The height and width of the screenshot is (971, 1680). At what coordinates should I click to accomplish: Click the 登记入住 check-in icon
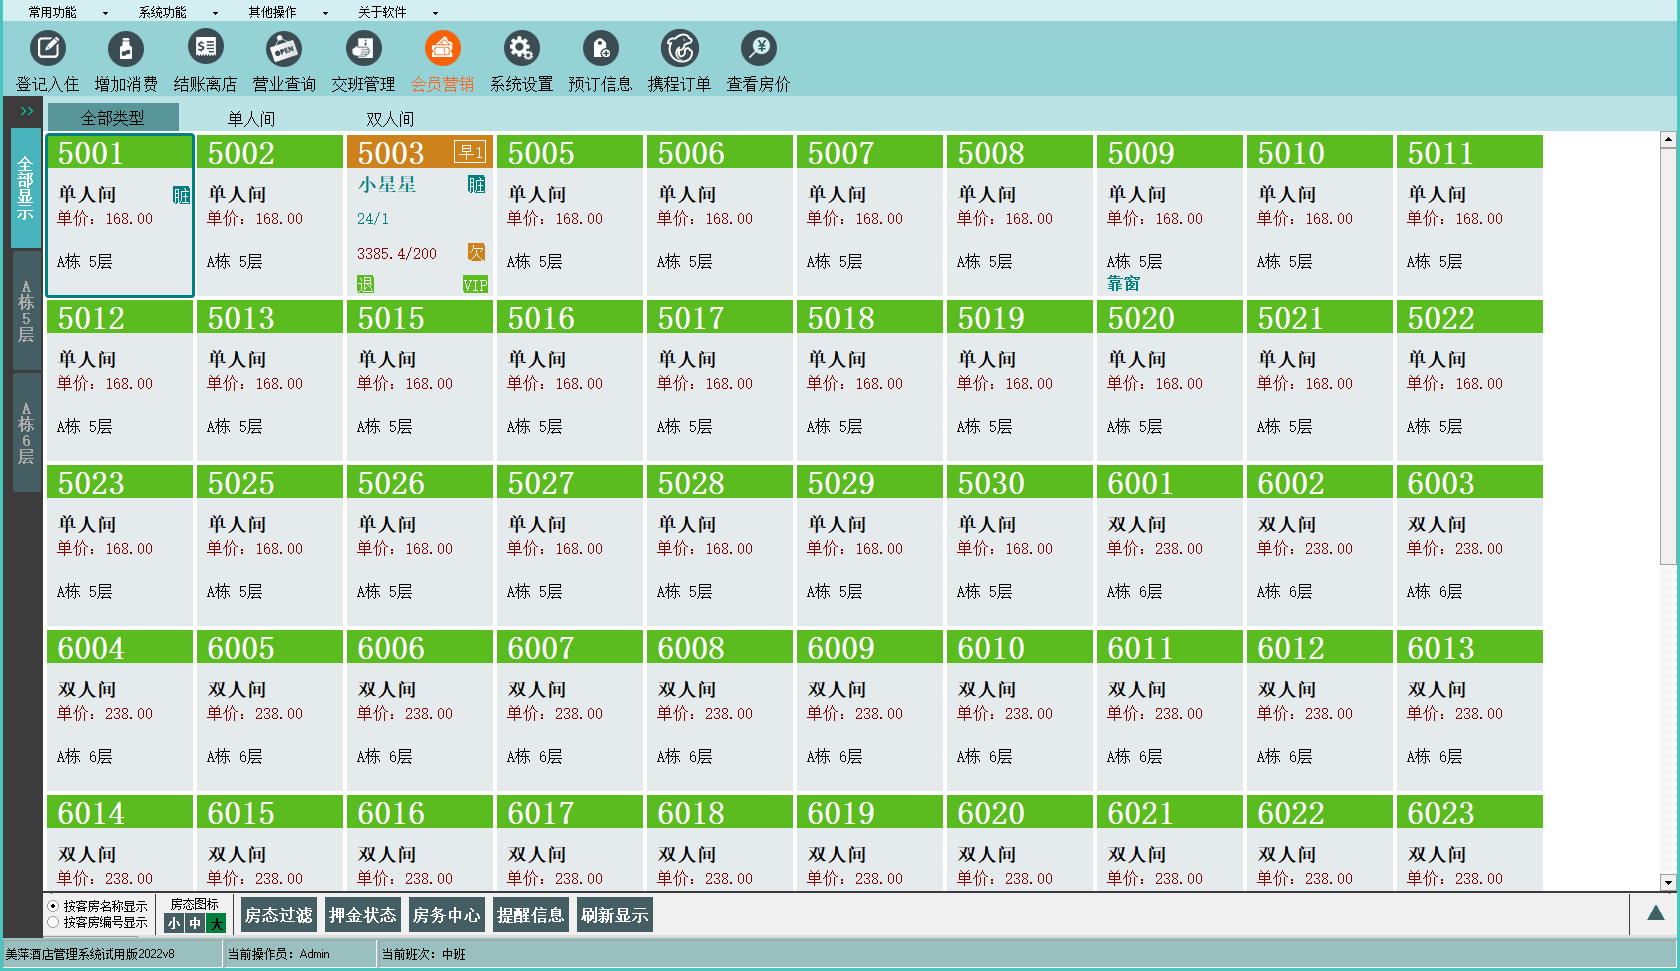47,49
